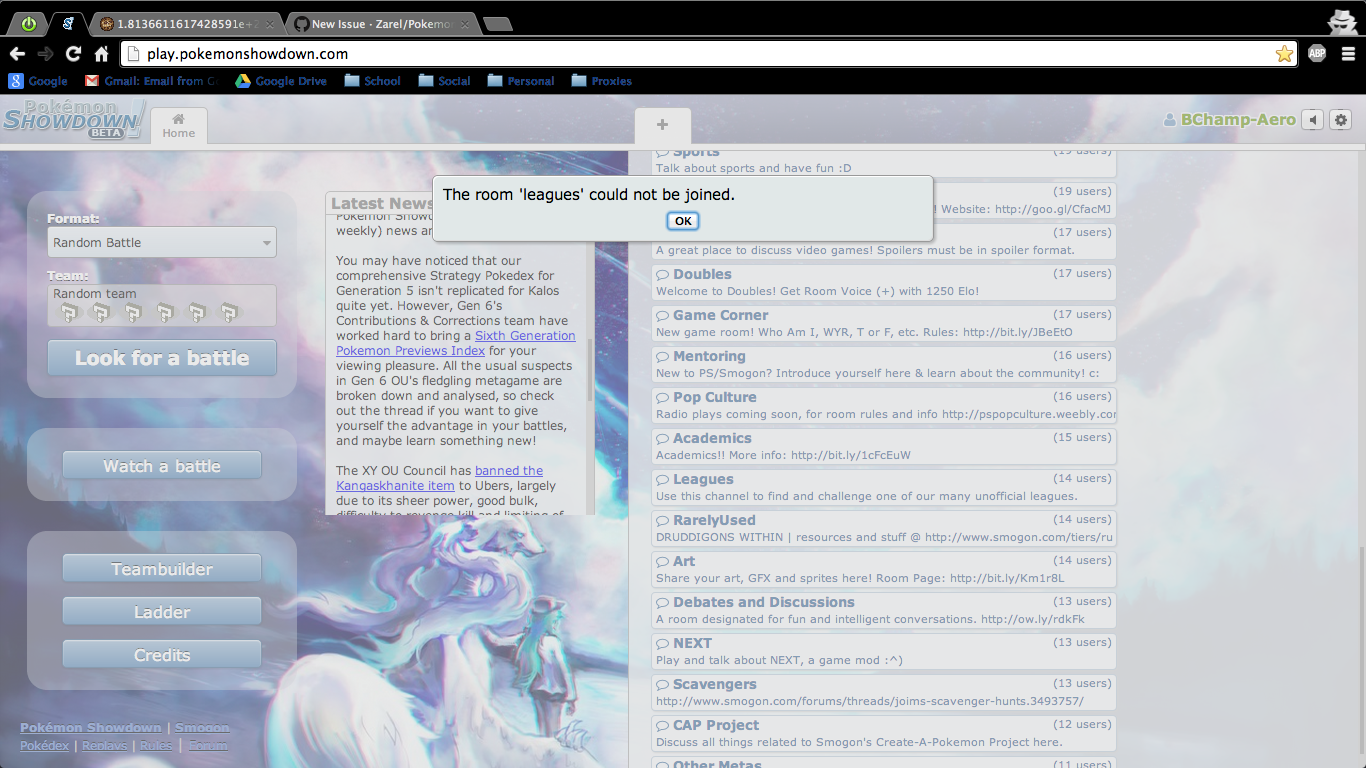Click the Pokémon Showdown BETA logo

74,119
